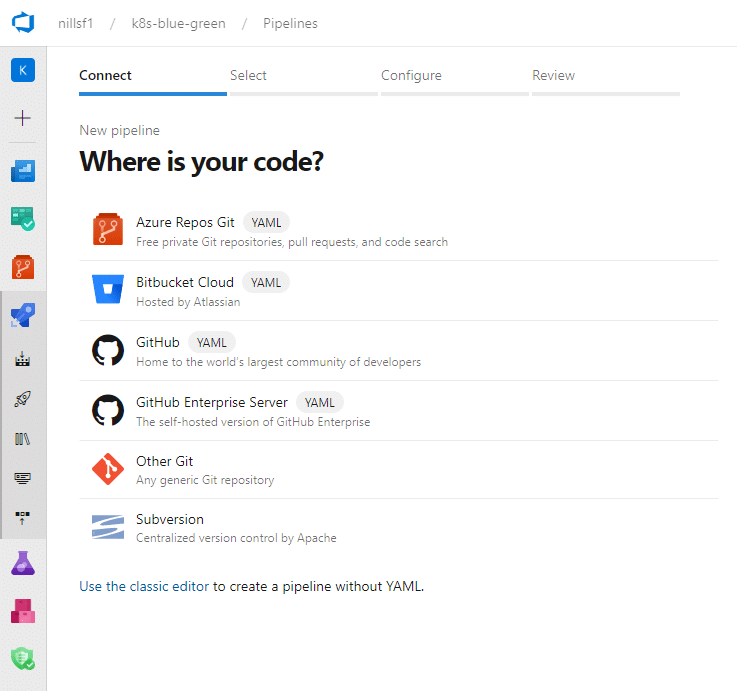The height and width of the screenshot is (691, 737).
Task: Click 'Hosted by Atlassian' description text
Action: tap(188, 302)
